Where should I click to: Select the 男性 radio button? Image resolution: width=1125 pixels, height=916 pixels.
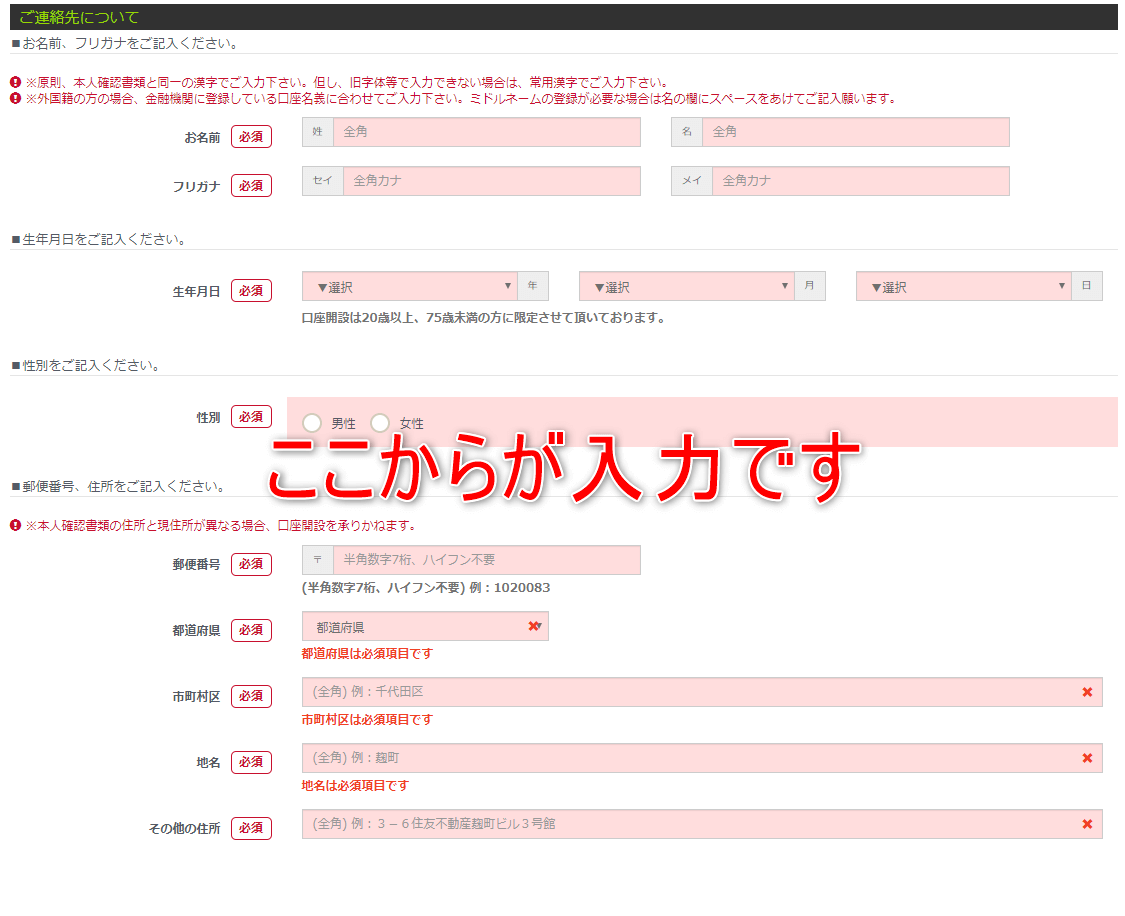pyautogui.click(x=312, y=423)
